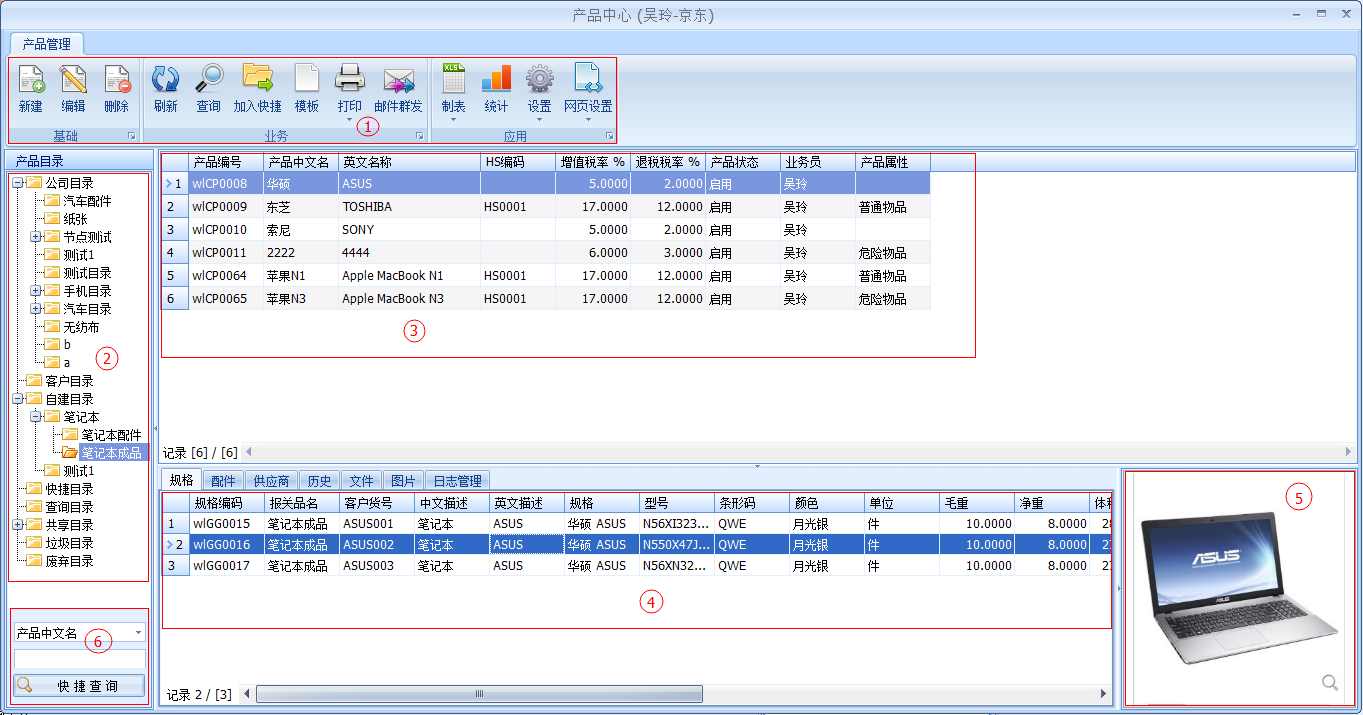Open the 日志管理 tab
Image resolution: width=1363 pixels, height=715 pixels.
457,481
